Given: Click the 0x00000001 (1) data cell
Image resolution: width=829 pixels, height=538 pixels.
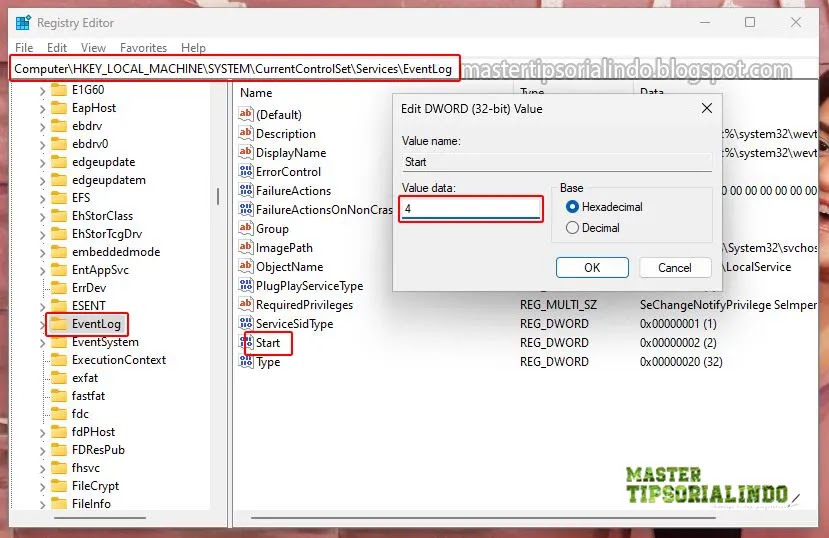Looking at the screenshot, I should (x=678, y=323).
